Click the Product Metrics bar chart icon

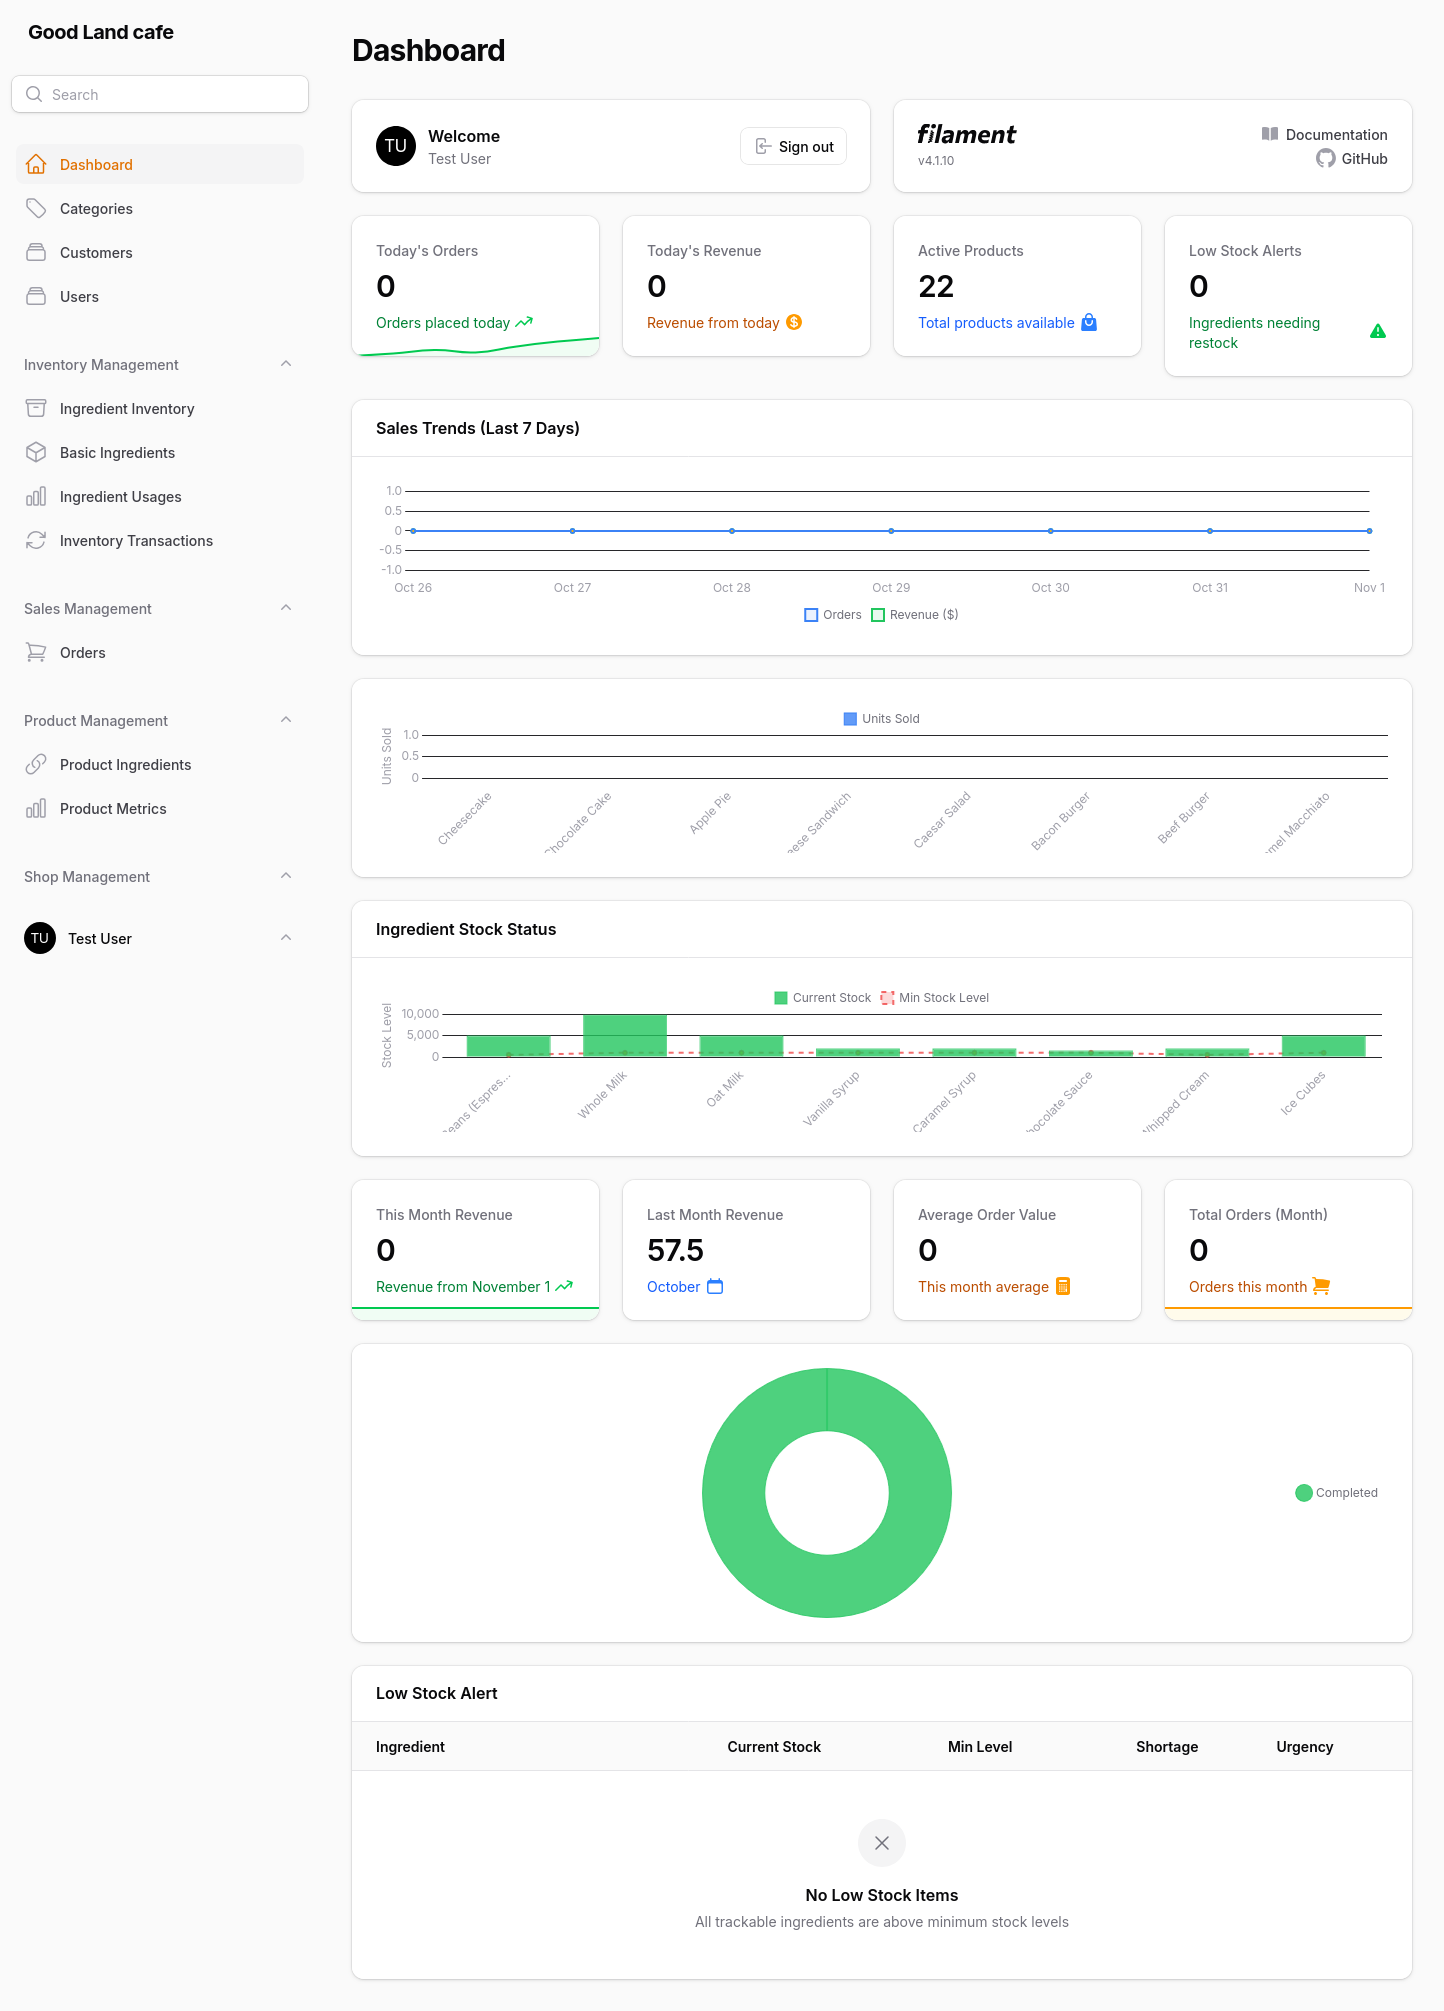(x=36, y=808)
